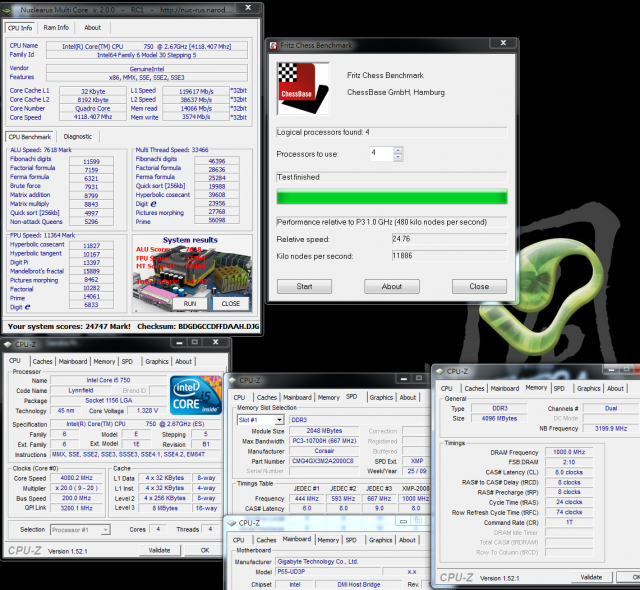Open the About tab in Nuclearus
The height and width of the screenshot is (590, 640).
92,28
